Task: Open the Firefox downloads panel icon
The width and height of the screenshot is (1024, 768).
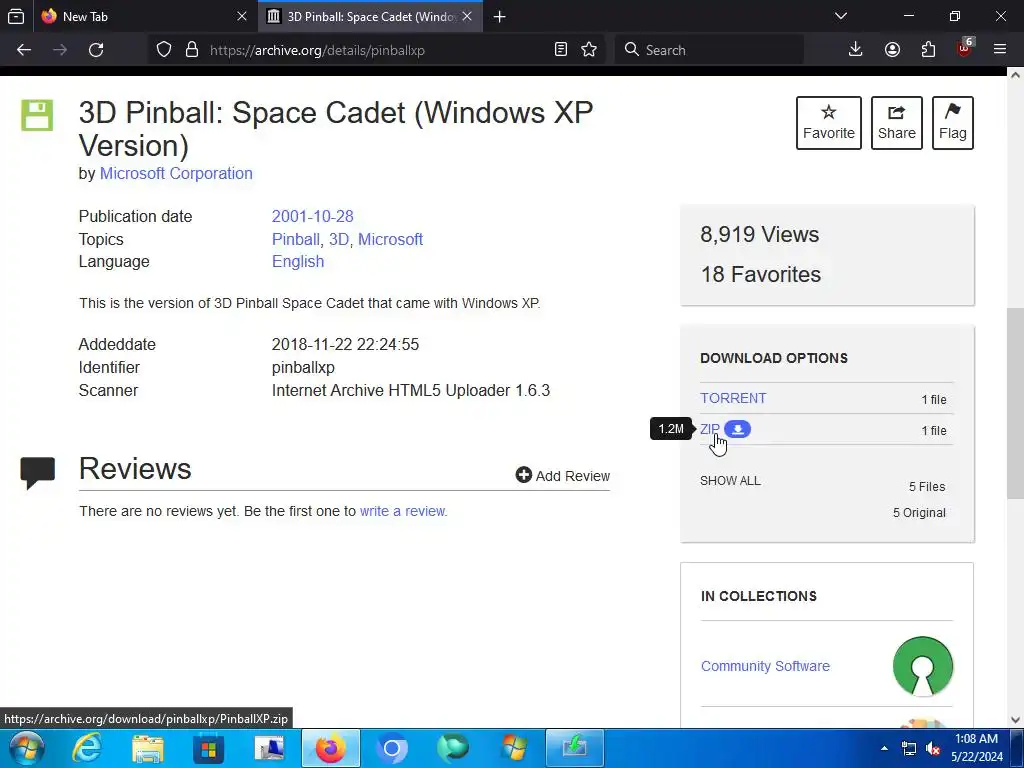Action: pyautogui.click(x=856, y=50)
